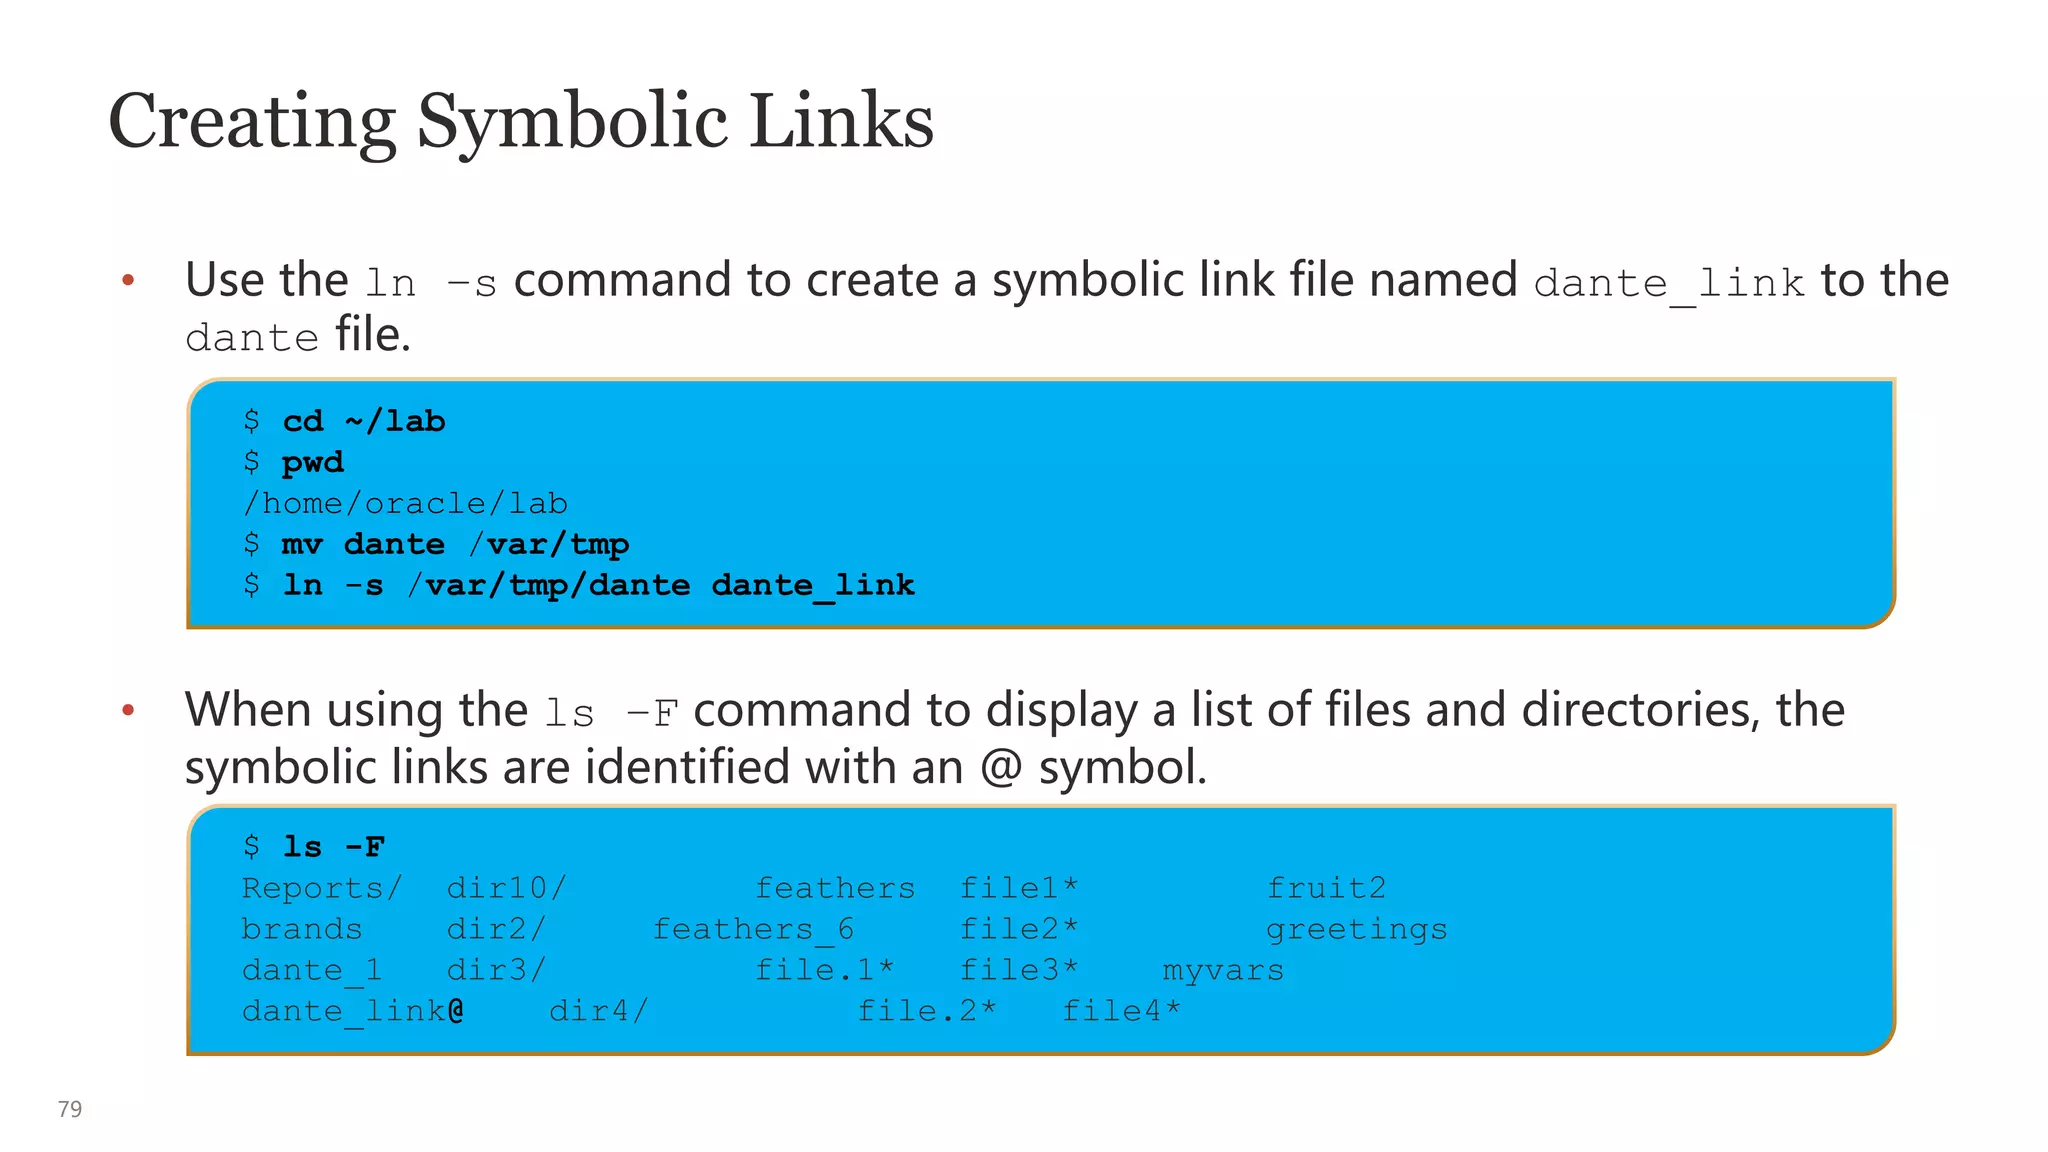2048x1152 pixels.
Task: Click the 'brands' entry
Action: tap(302, 929)
